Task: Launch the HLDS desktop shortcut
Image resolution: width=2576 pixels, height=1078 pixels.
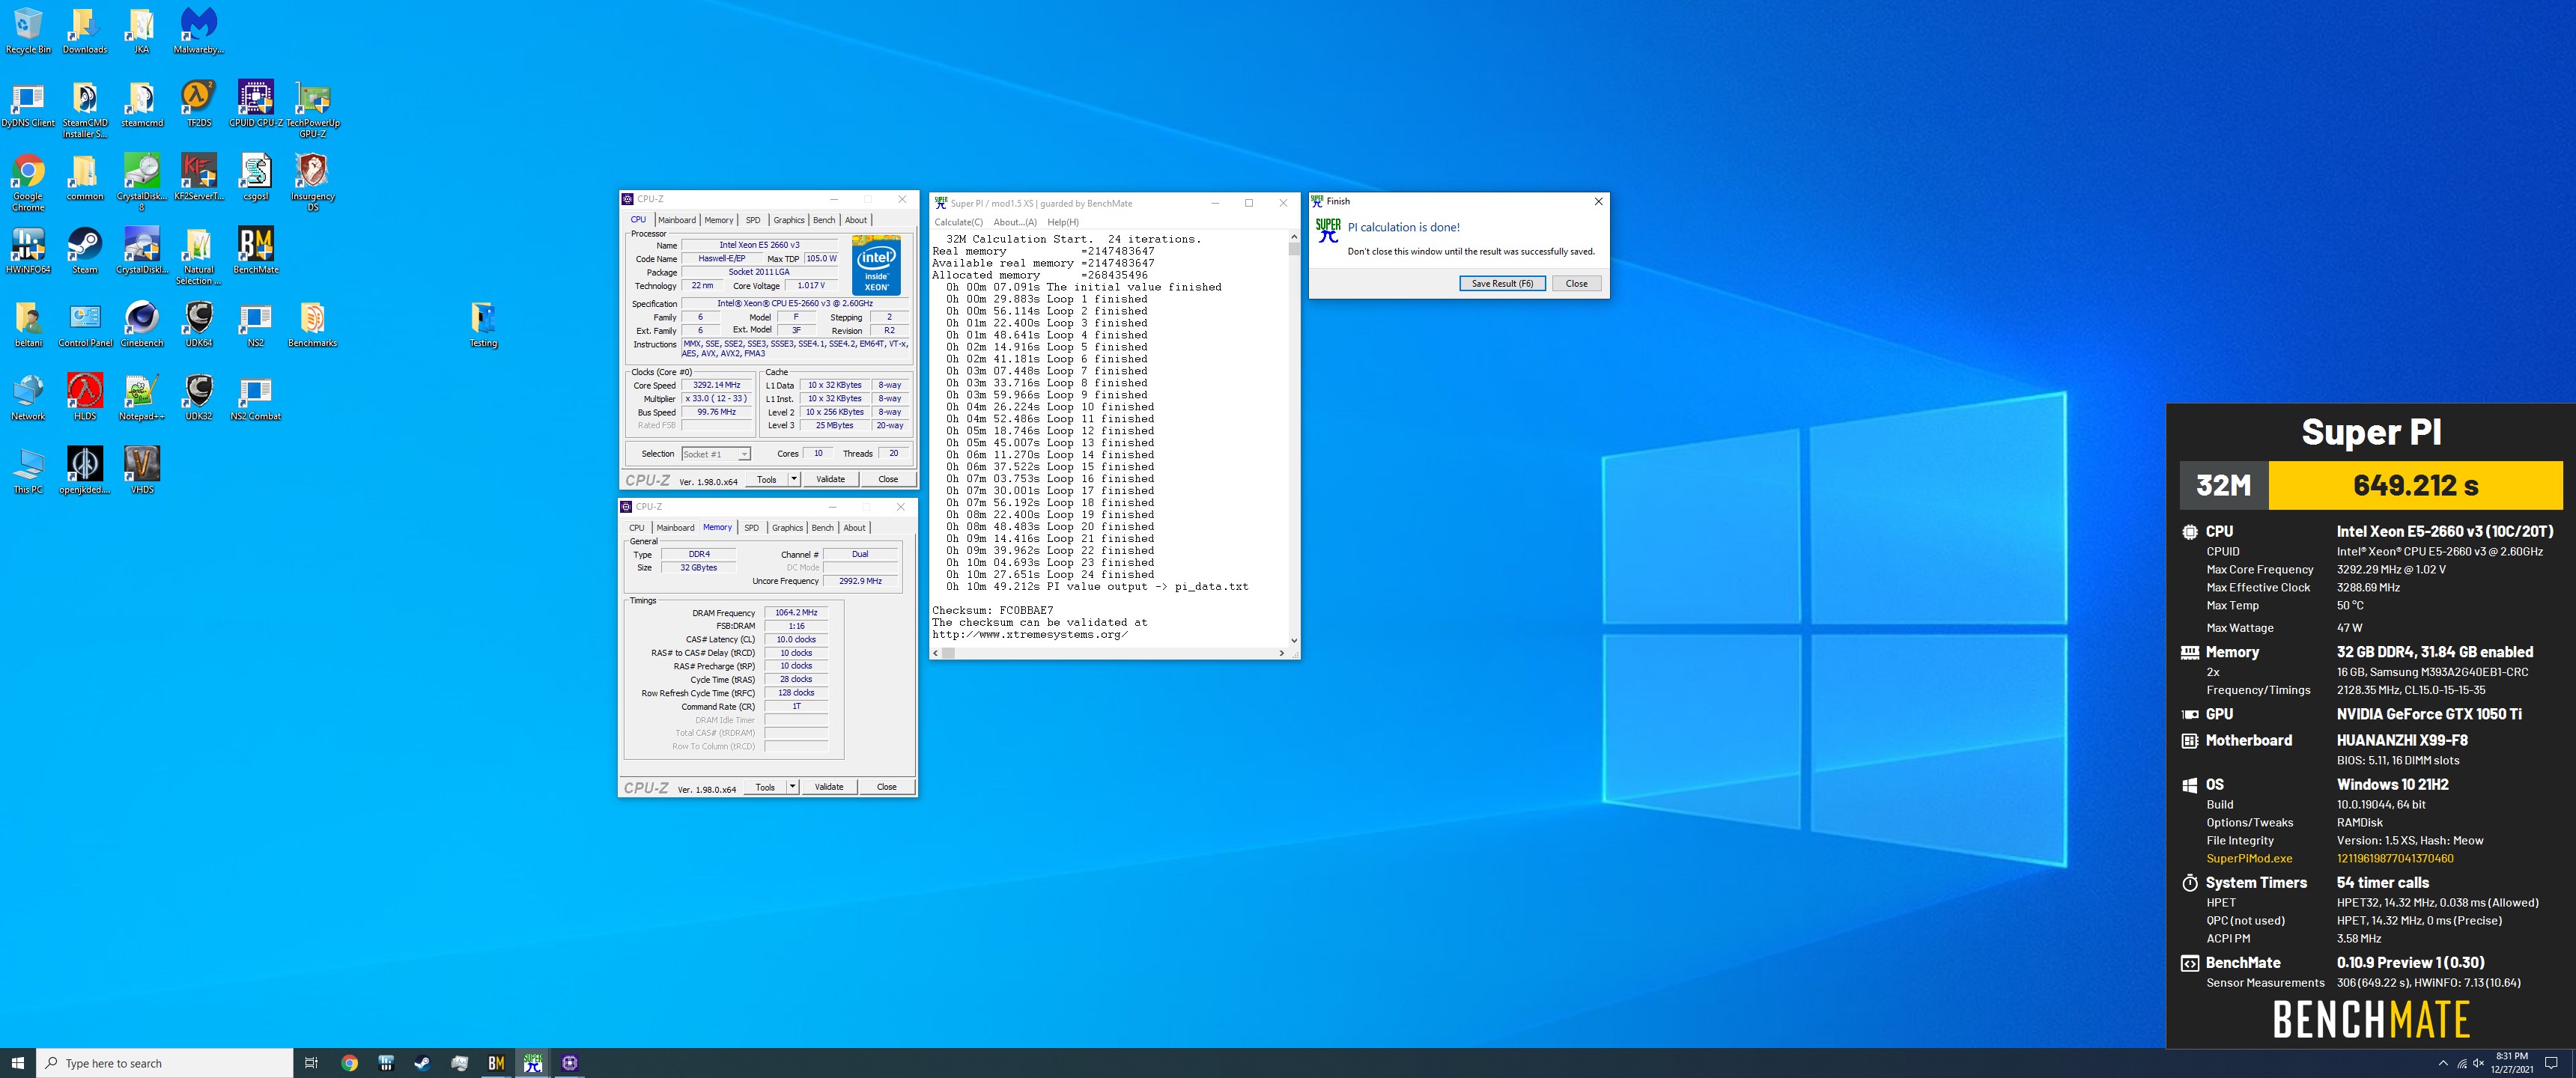Action: (85, 397)
